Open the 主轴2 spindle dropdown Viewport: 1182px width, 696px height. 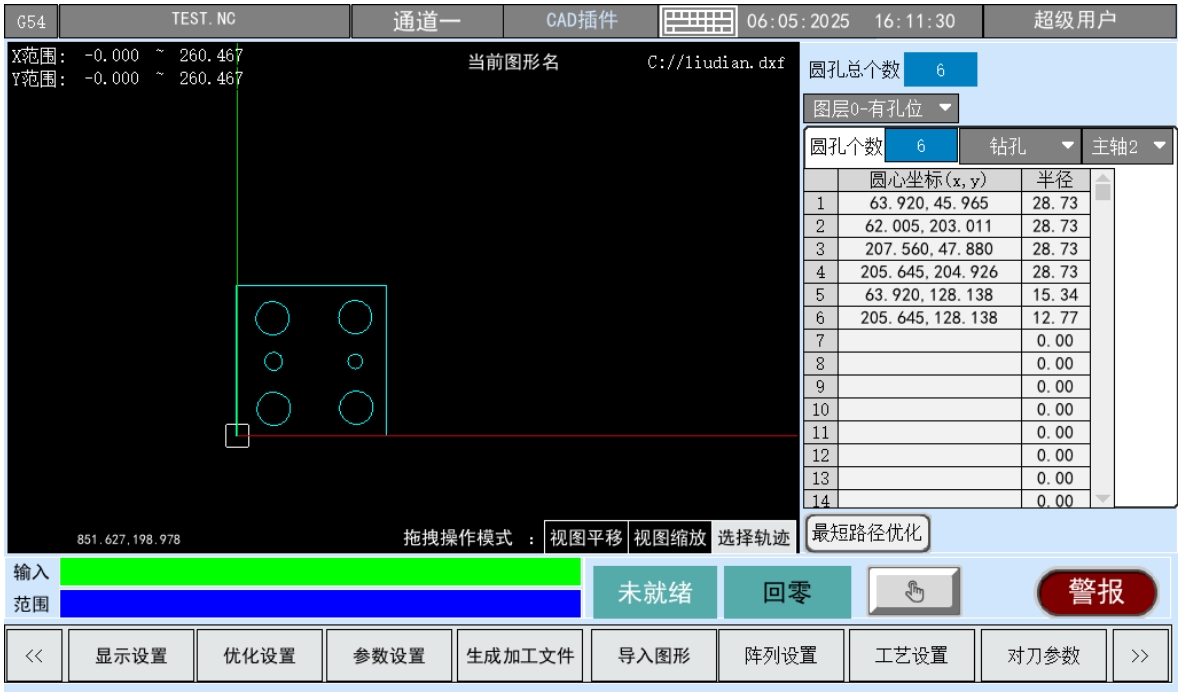1127,146
